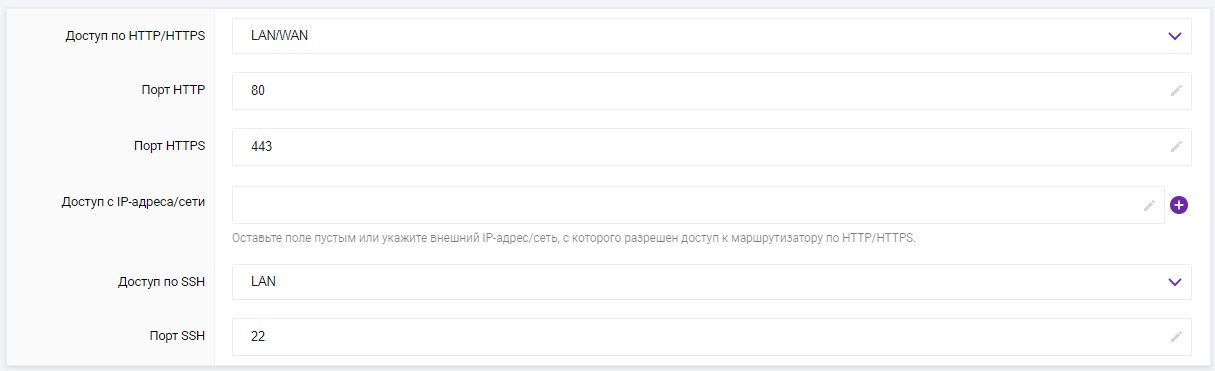Click the pencil icon in Порт SSH field
The width and height of the screenshot is (1215, 371).
pos(1176,336)
